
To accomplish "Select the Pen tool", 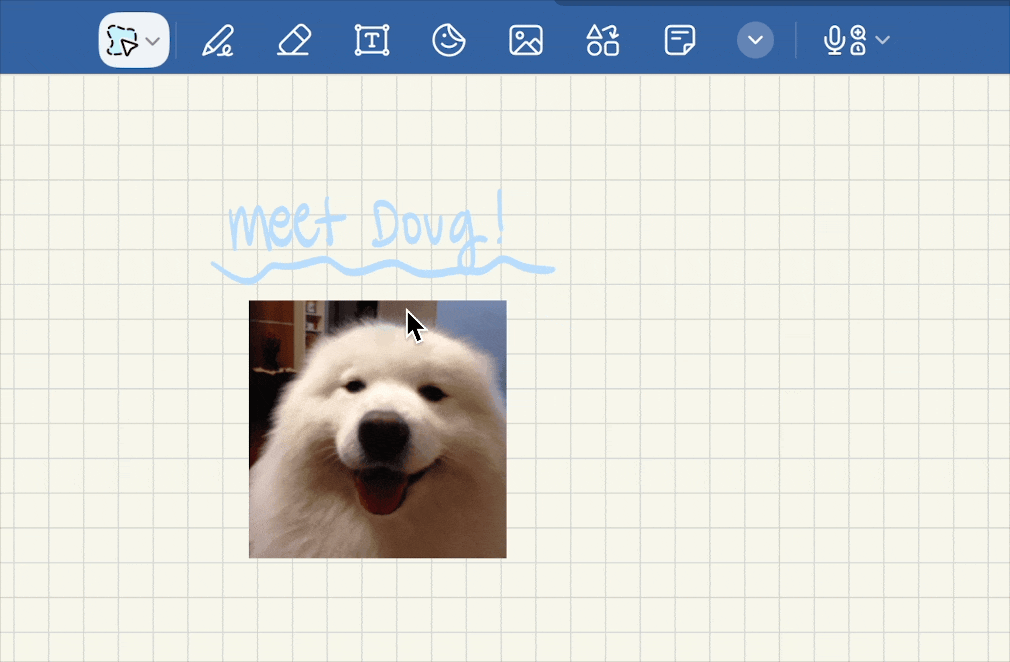I will 217,41.
